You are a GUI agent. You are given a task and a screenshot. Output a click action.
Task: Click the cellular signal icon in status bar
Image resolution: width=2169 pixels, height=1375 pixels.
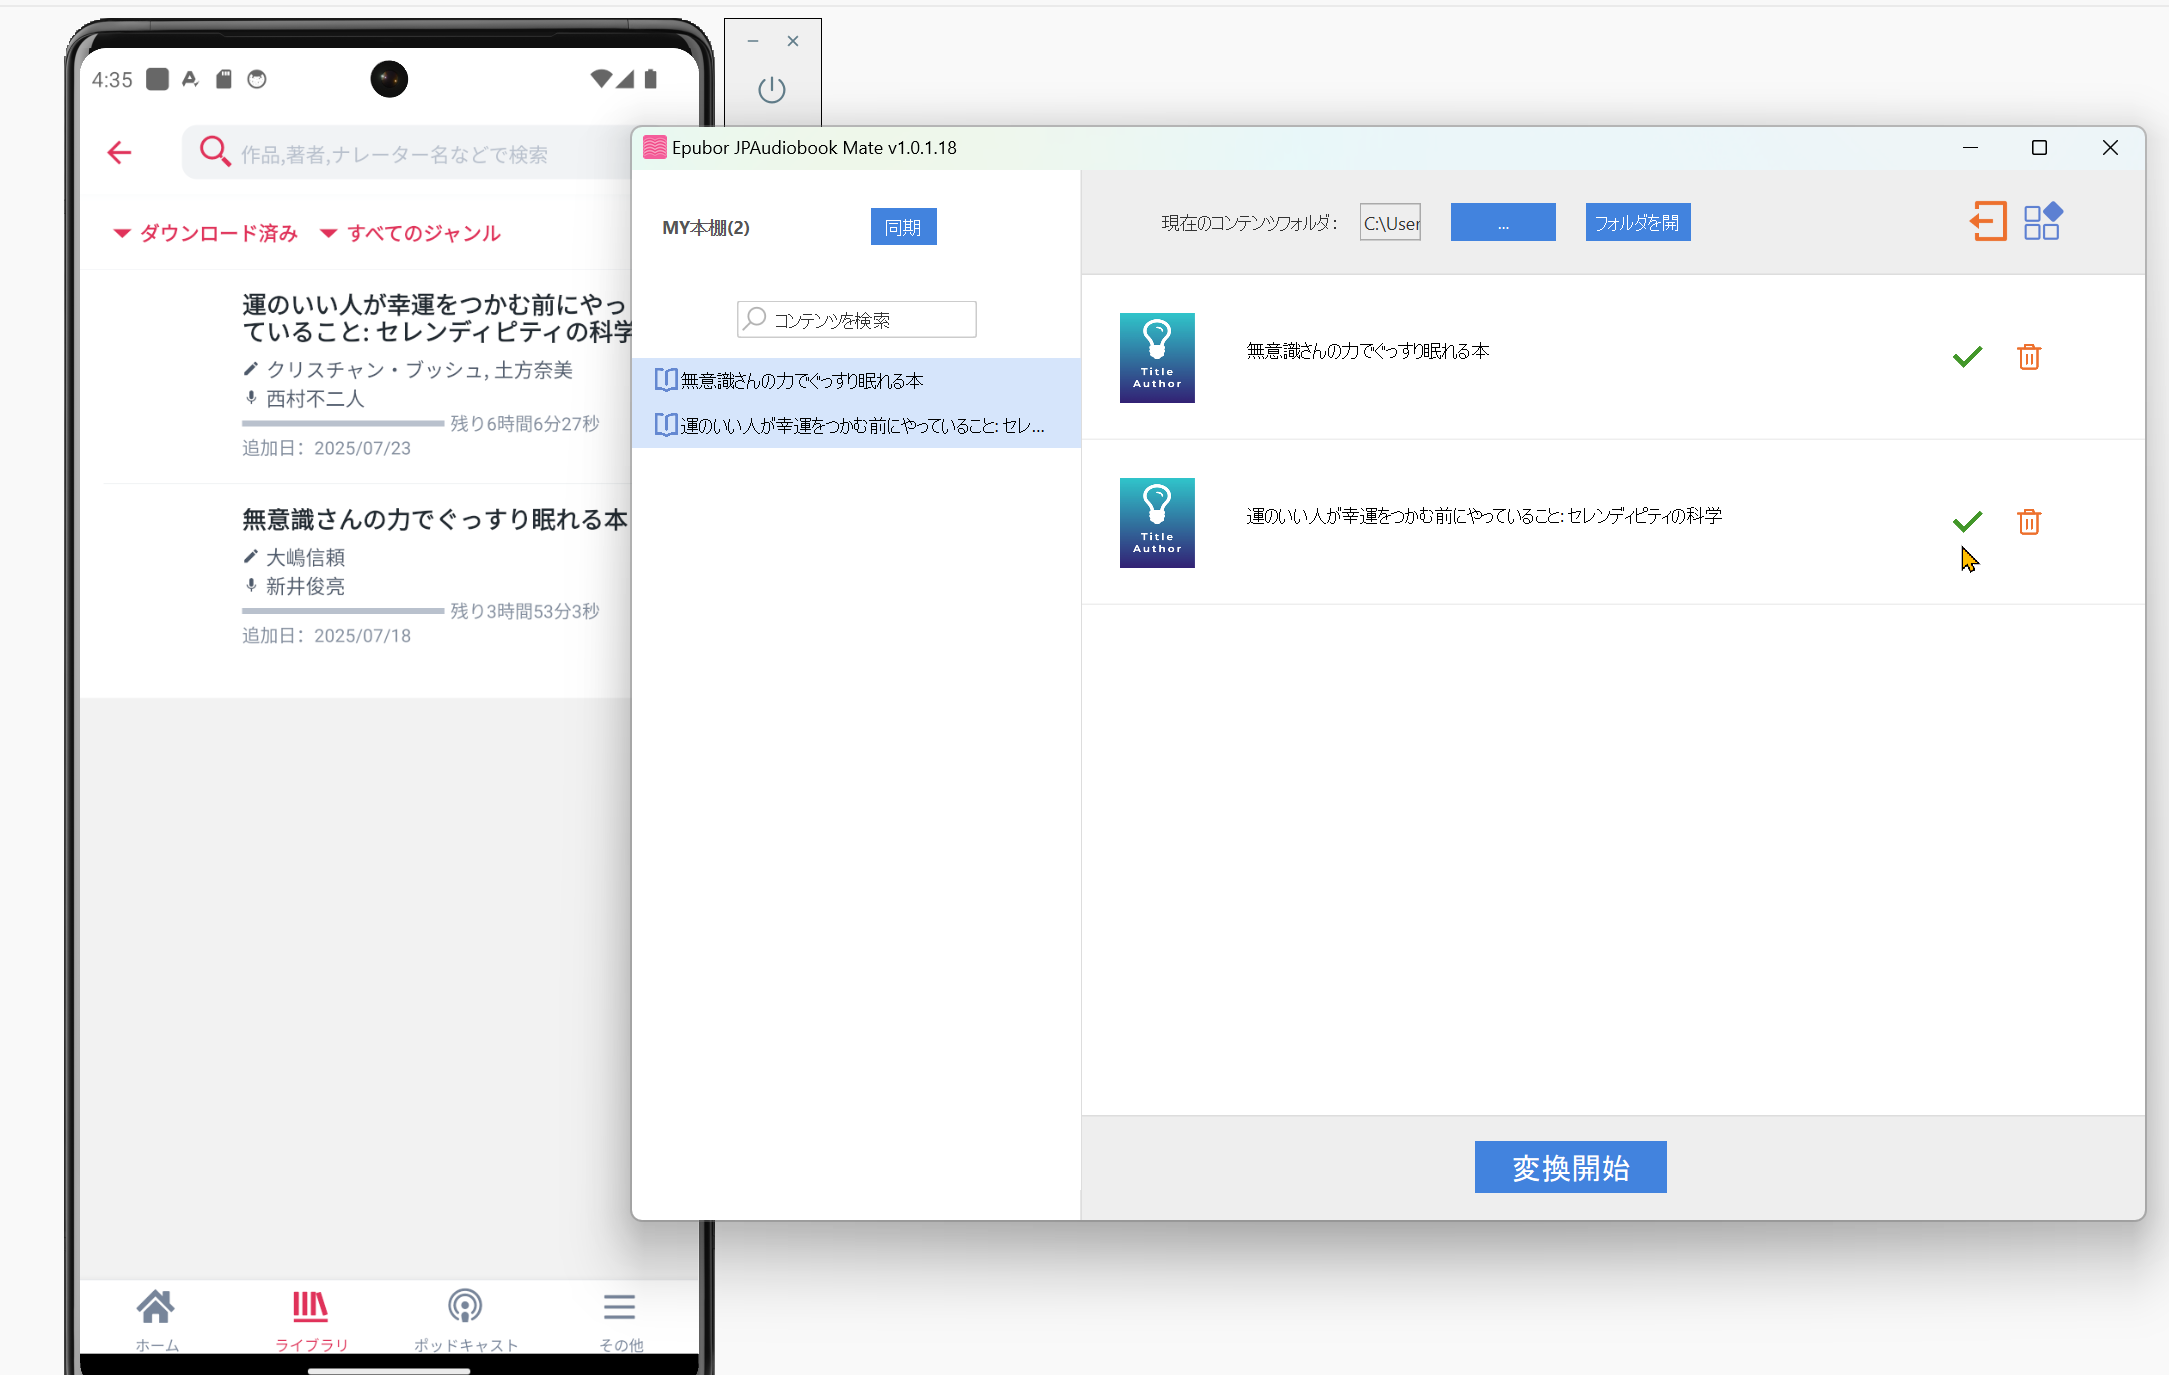tap(625, 79)
